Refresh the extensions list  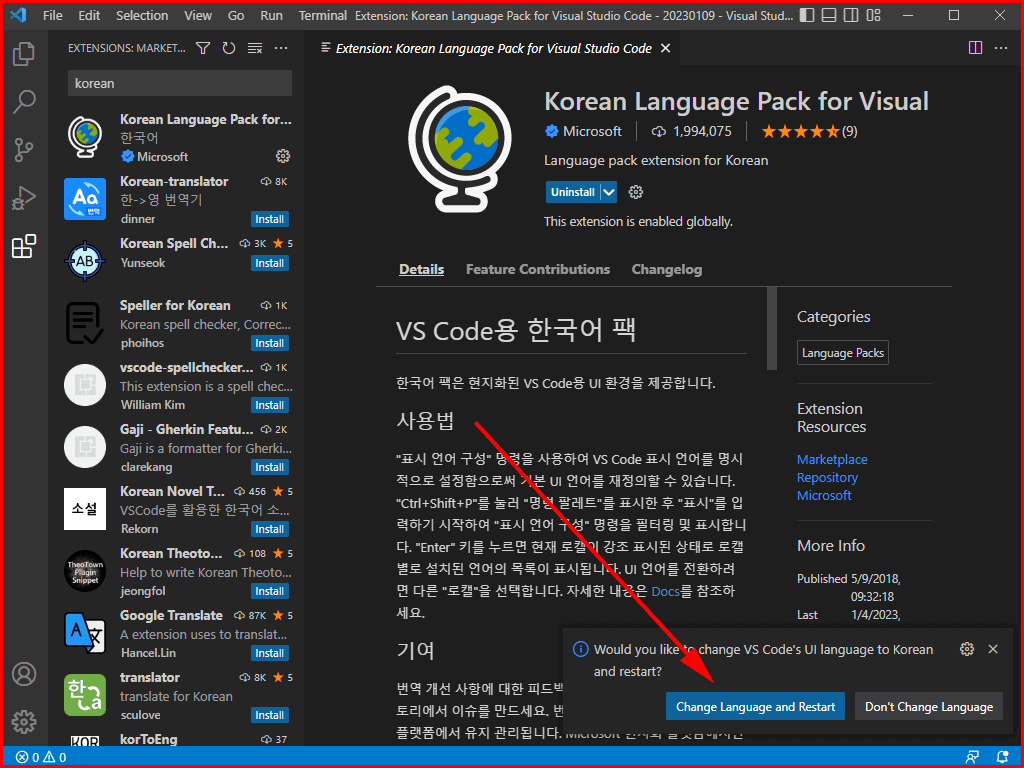tap(229, 48)
